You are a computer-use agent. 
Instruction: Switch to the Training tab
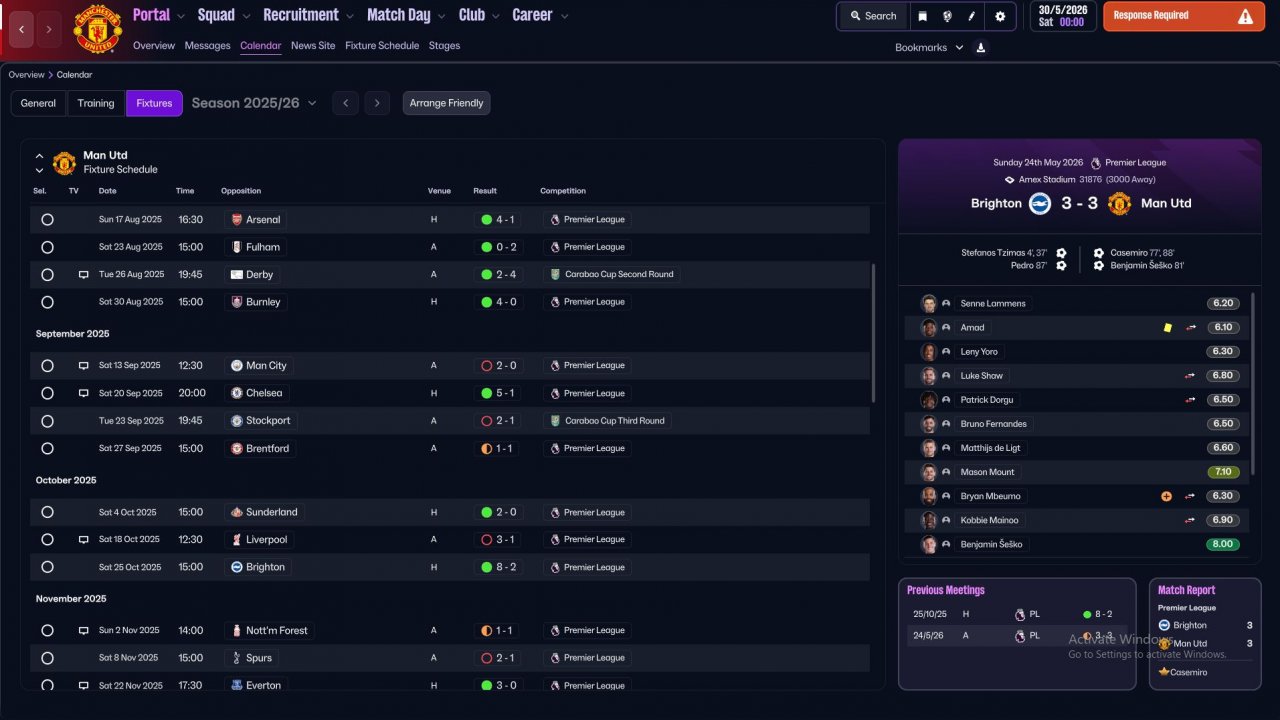96,103
